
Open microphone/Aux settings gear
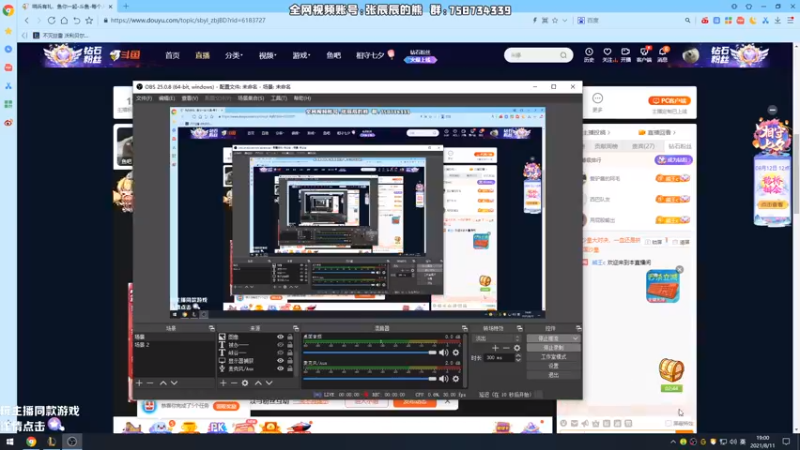tap(456, 379)
